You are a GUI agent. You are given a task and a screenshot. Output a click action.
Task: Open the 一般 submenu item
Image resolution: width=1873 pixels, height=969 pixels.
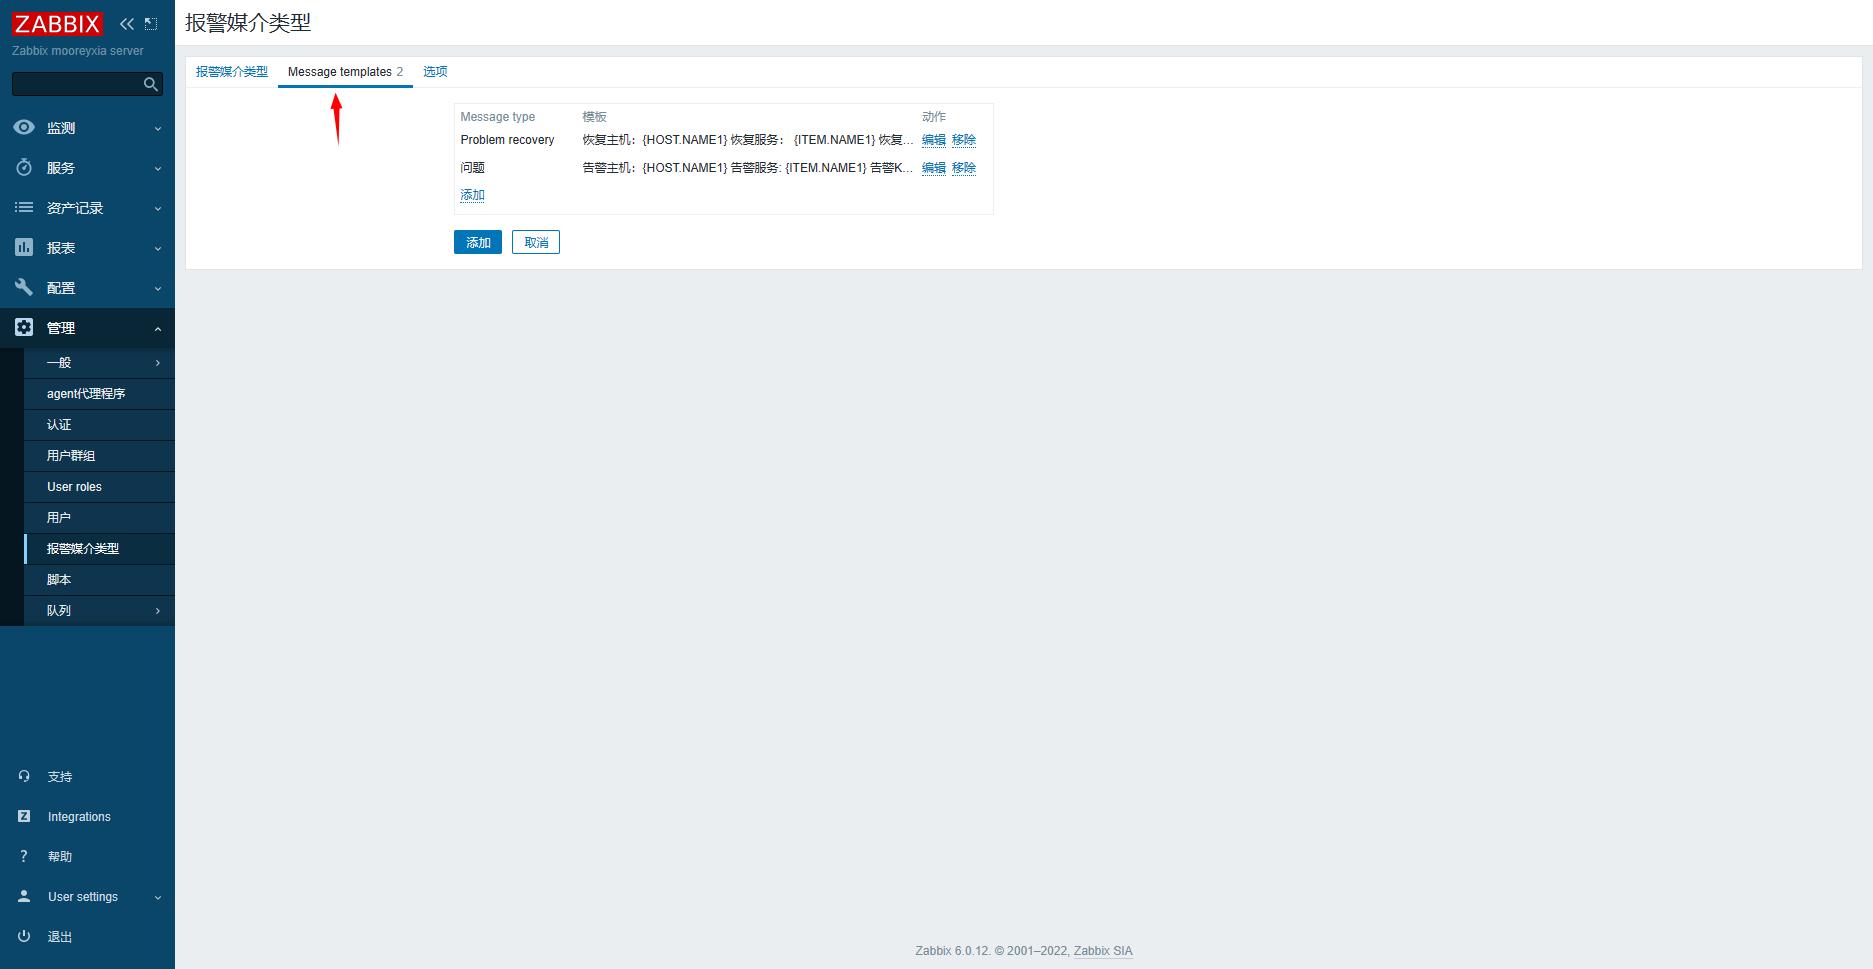point(99,363)
